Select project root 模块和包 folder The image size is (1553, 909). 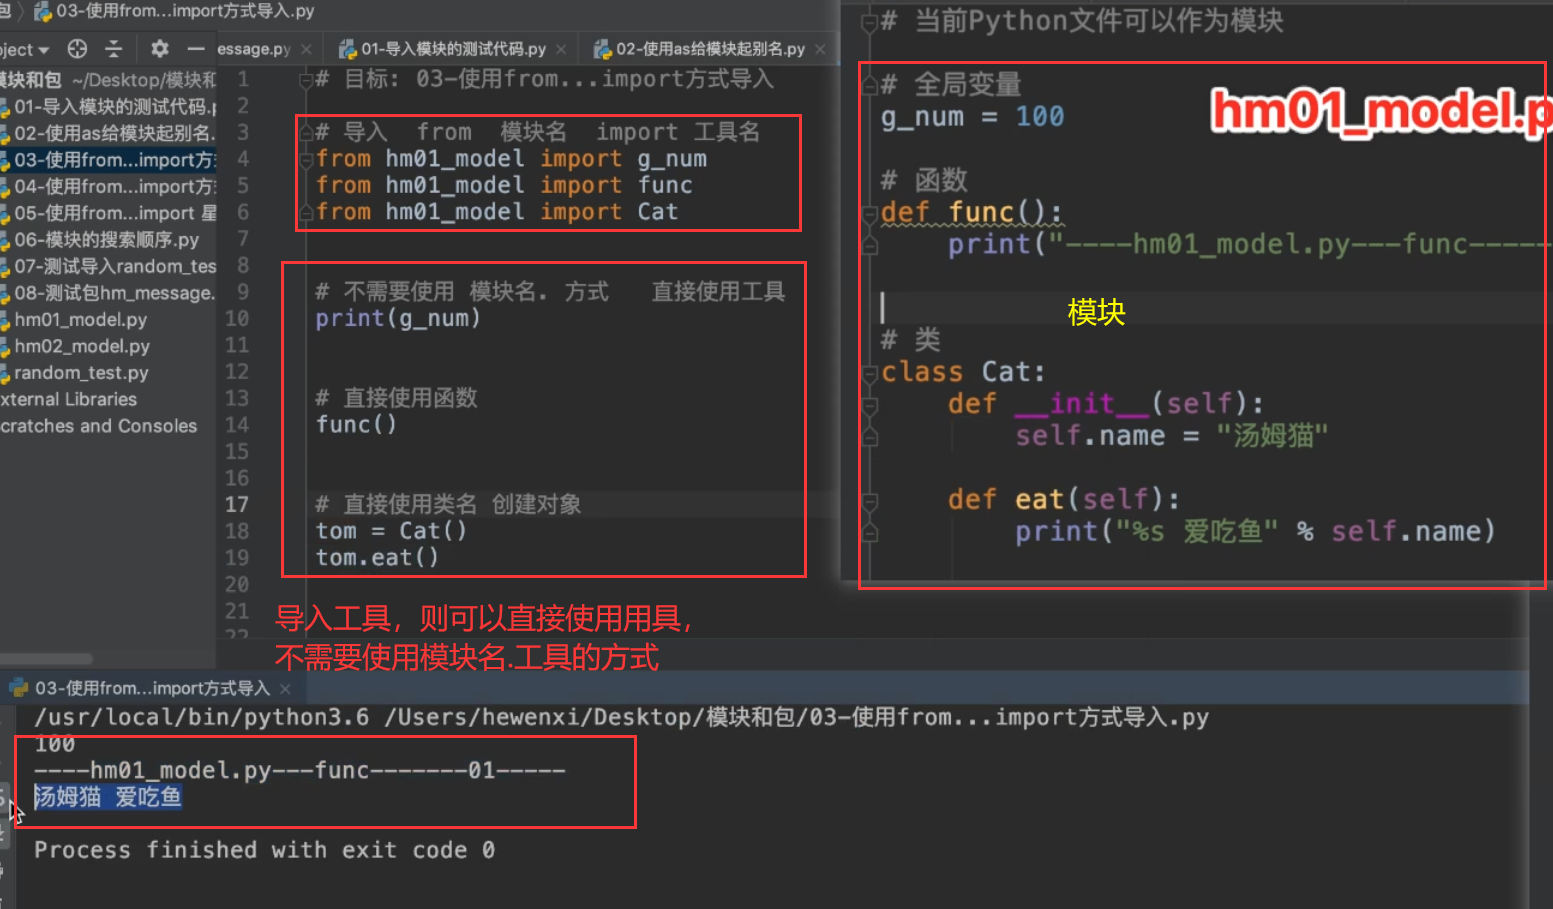coord(108,80)
